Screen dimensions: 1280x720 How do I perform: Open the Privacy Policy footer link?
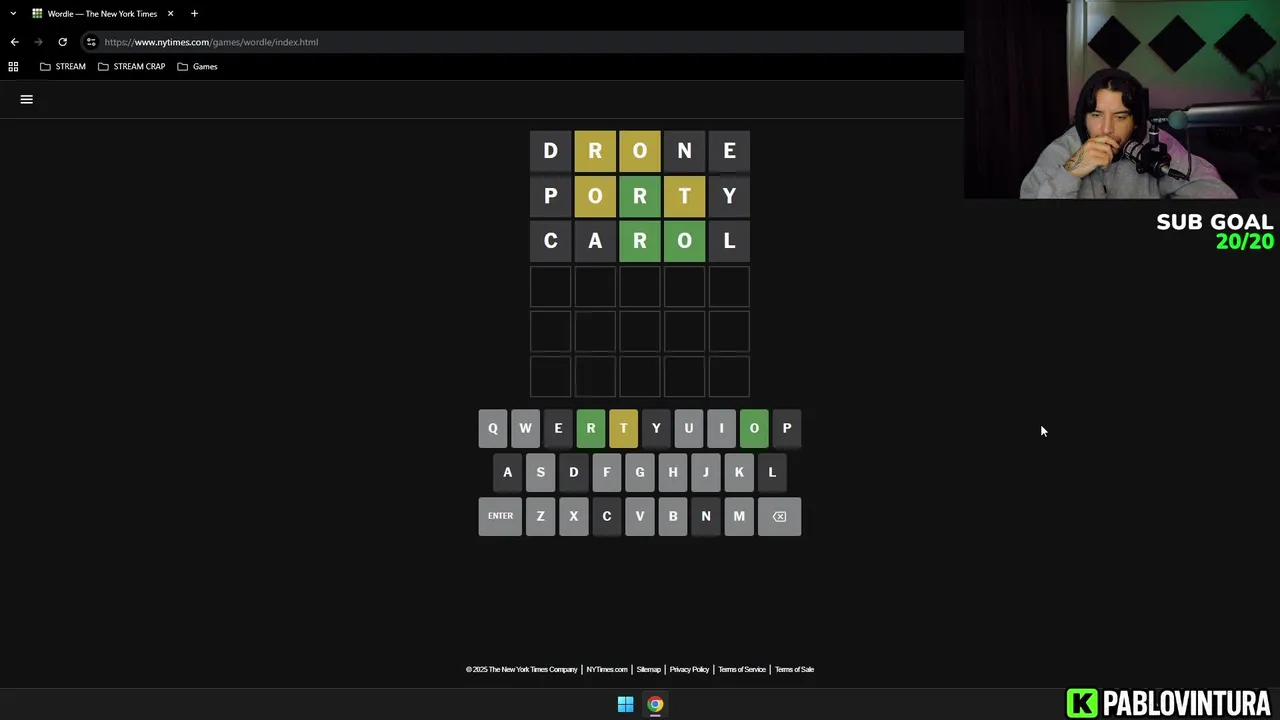pos(689,669)
